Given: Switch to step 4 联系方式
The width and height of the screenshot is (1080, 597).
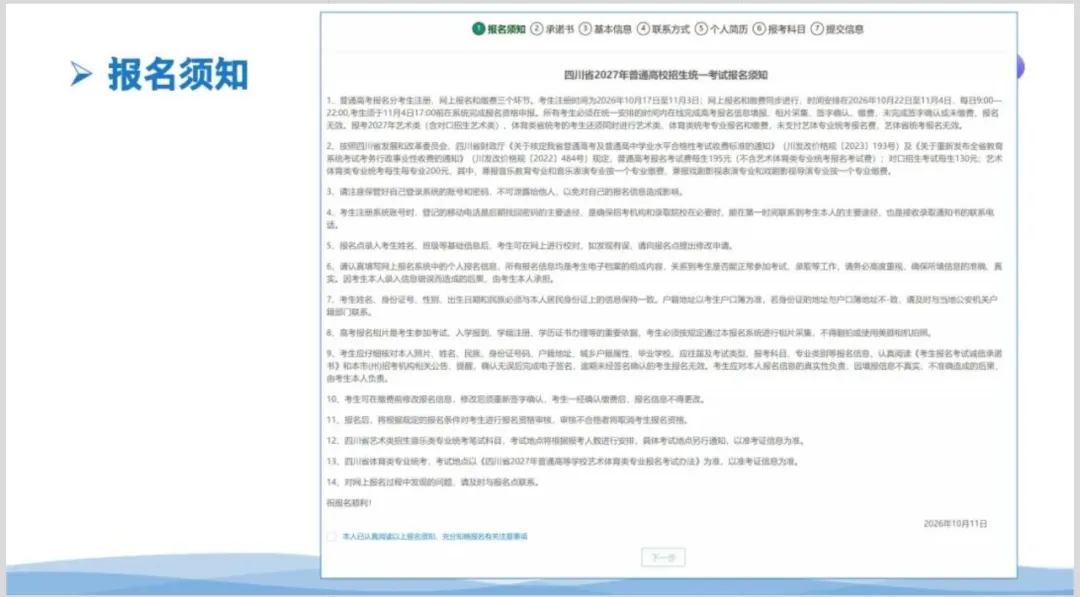Looking at the screenshot, I should coord(663,29).
